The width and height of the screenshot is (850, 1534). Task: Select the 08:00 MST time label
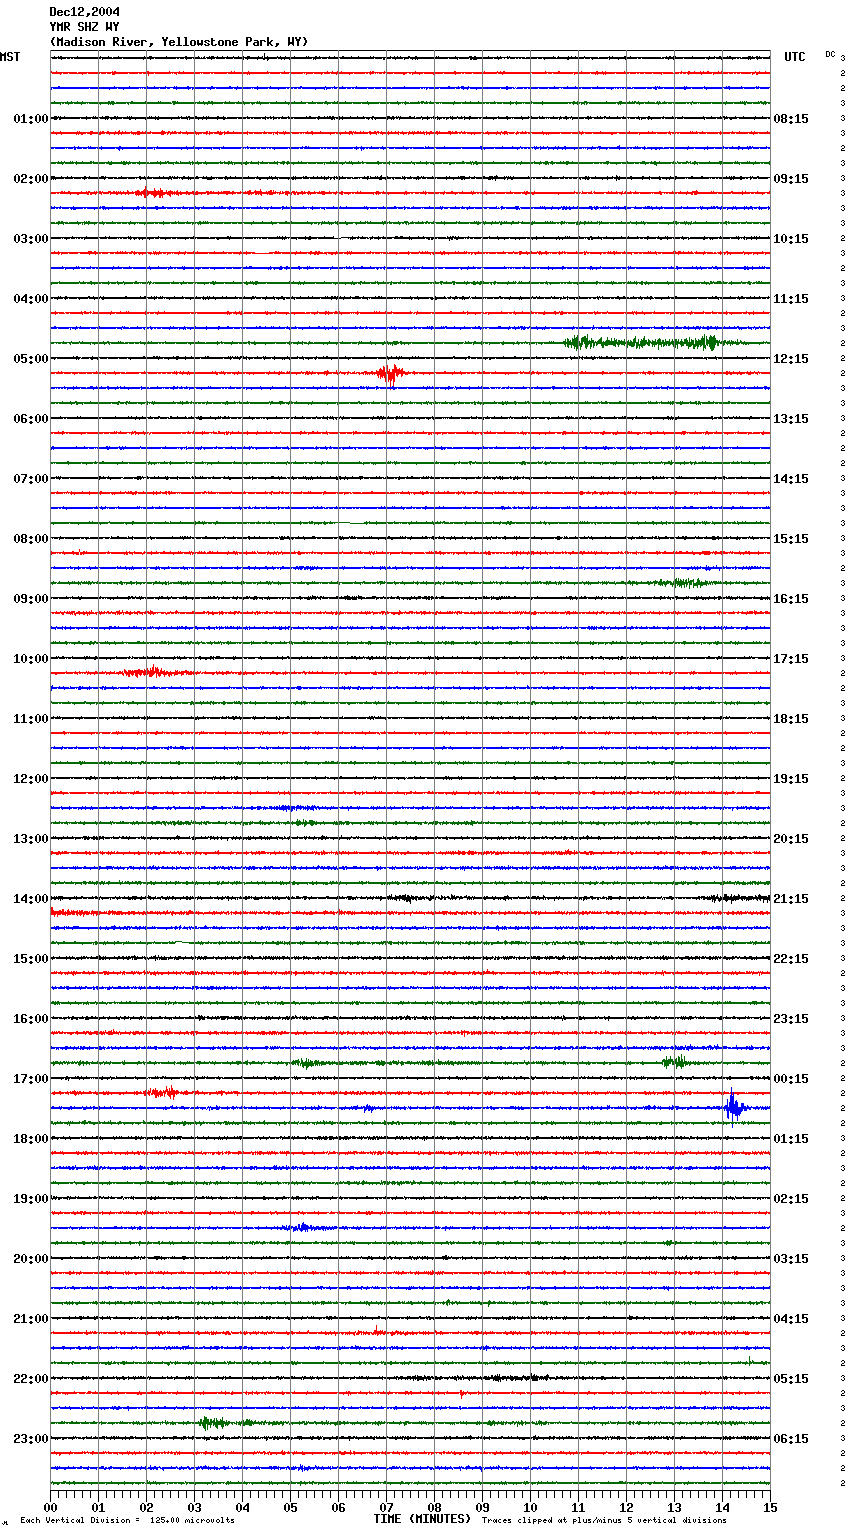point(31,539)
